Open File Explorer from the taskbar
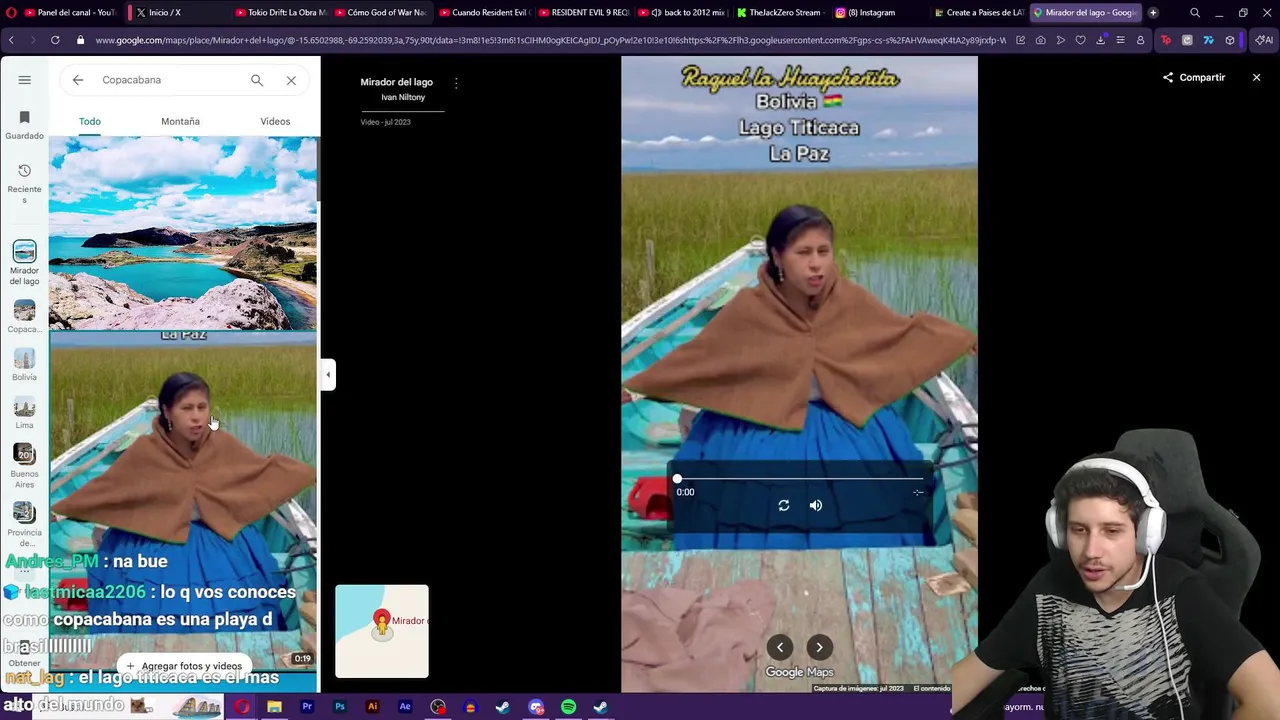The height and width of the screenshot is (720, 1280). 274,707
